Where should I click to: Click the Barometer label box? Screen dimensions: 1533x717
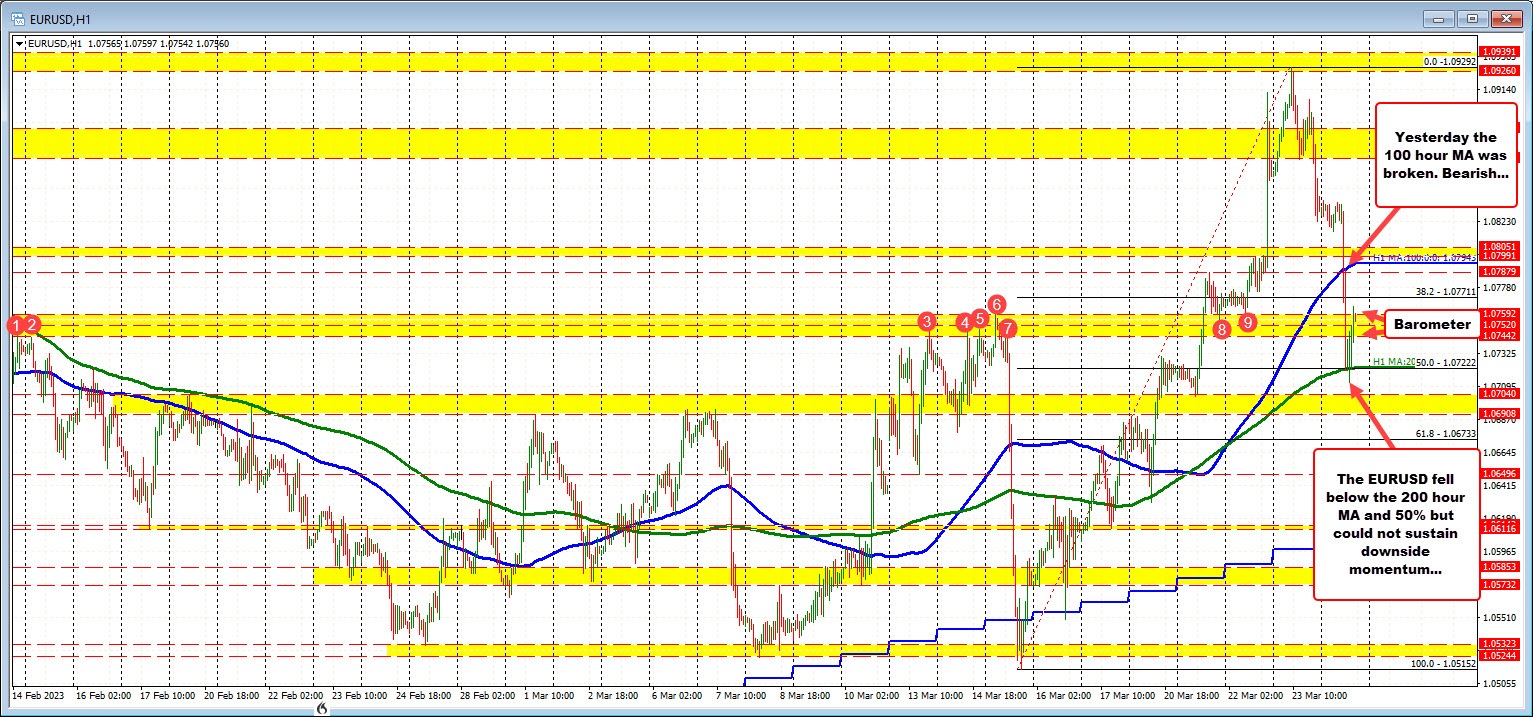pyautogui.click(x=1432, y=324)
